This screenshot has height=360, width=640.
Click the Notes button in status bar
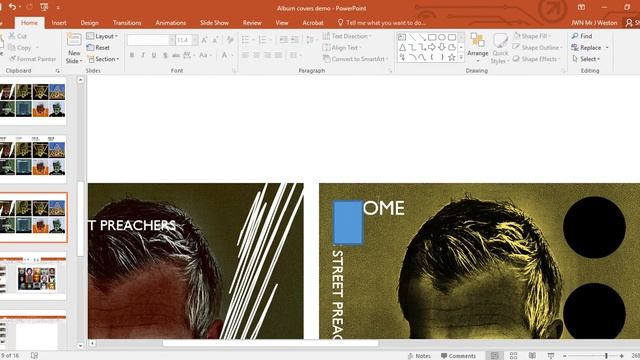(x=419, y=356)
